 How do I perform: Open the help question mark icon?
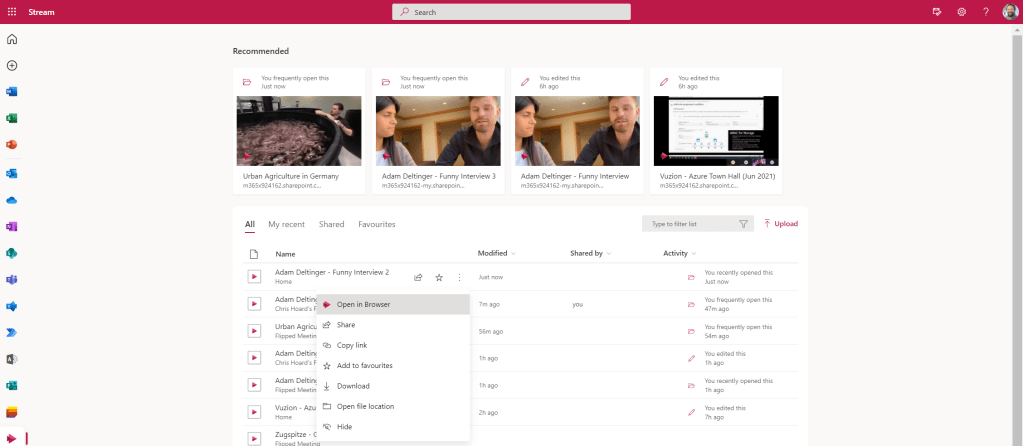(986, 12)
